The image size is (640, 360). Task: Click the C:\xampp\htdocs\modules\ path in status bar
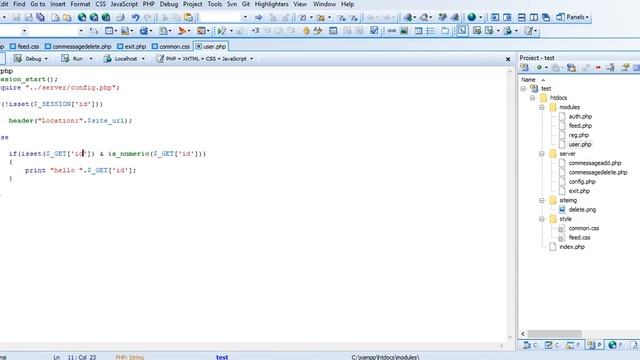[x=385, y=357]
